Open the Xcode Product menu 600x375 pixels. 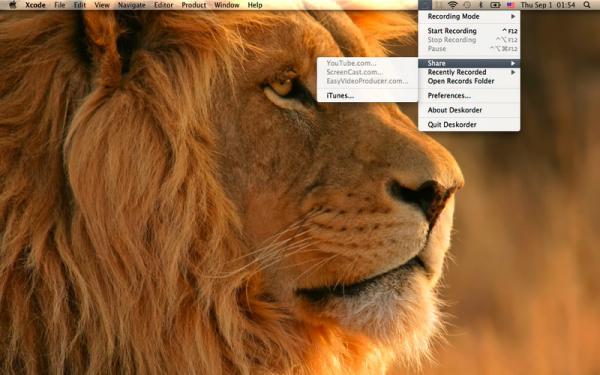pyautogui.click(x=194, y=5)
